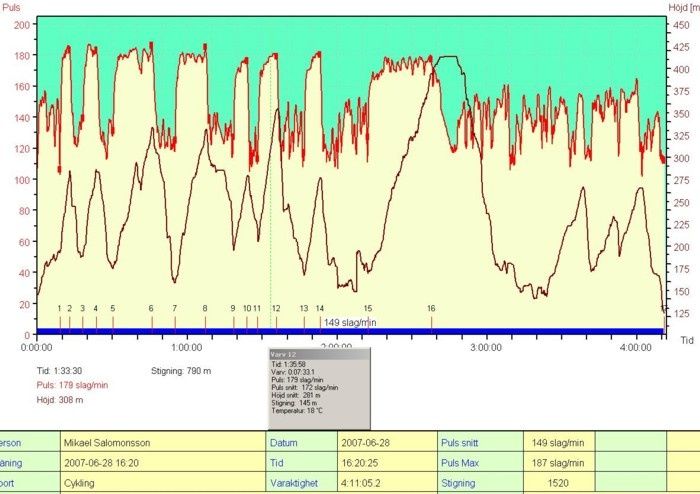Image resolution: width=700 pixels, height=494 pixels.
Task: Click the Puls Max value 187 slag/min
Action: 558,462
